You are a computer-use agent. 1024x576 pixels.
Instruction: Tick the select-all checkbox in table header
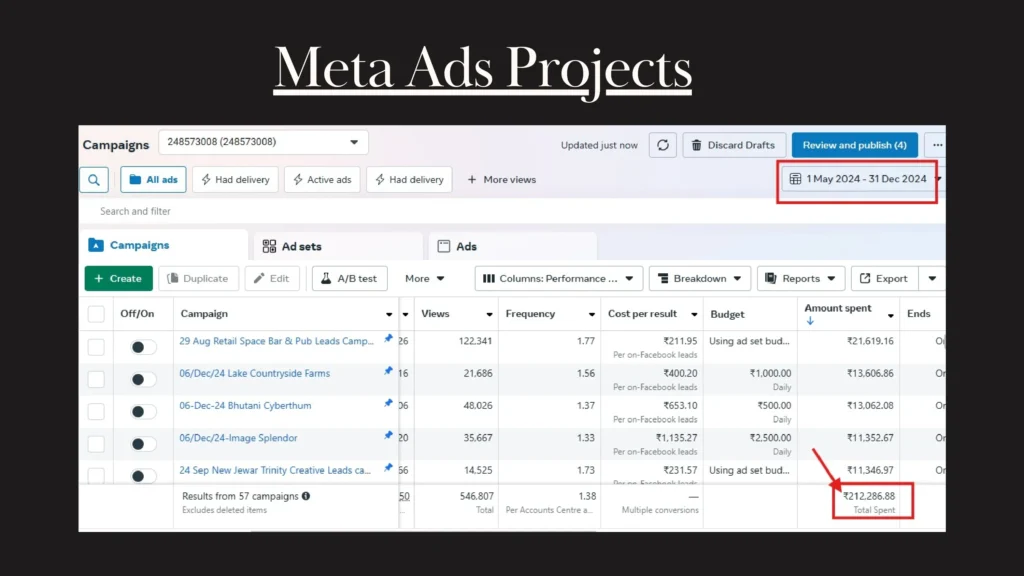[x=96, y=314]
